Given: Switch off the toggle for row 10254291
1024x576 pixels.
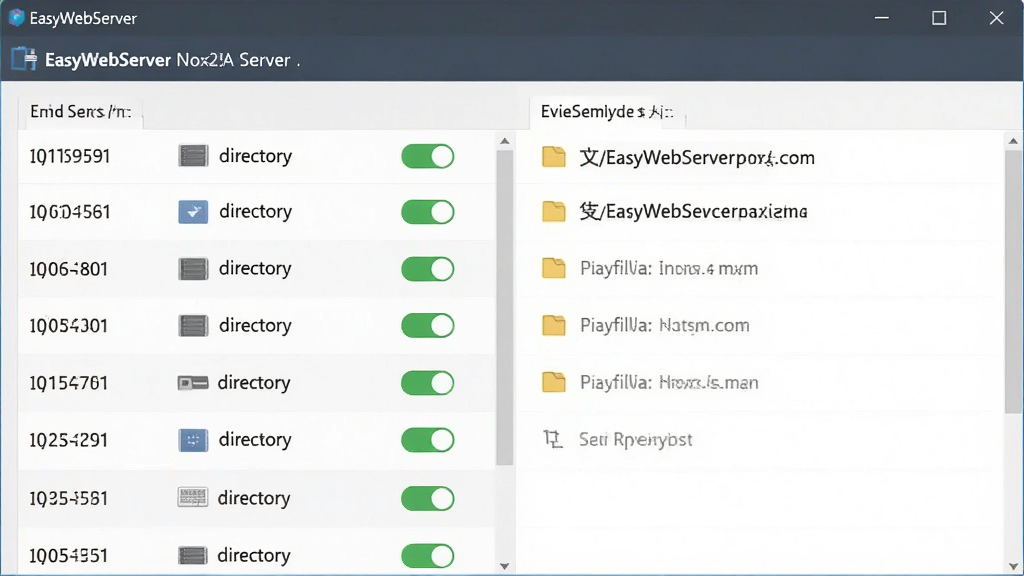Looking at the screenshot, I should coord(428,440).
